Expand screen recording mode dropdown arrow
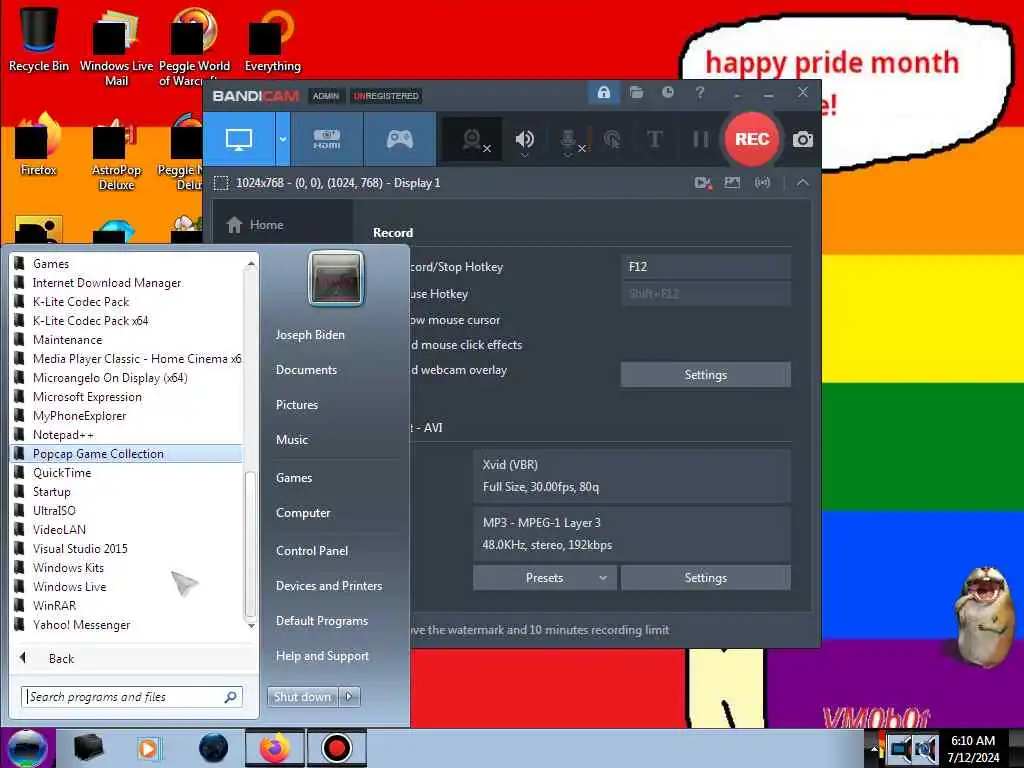 point(283,139)
